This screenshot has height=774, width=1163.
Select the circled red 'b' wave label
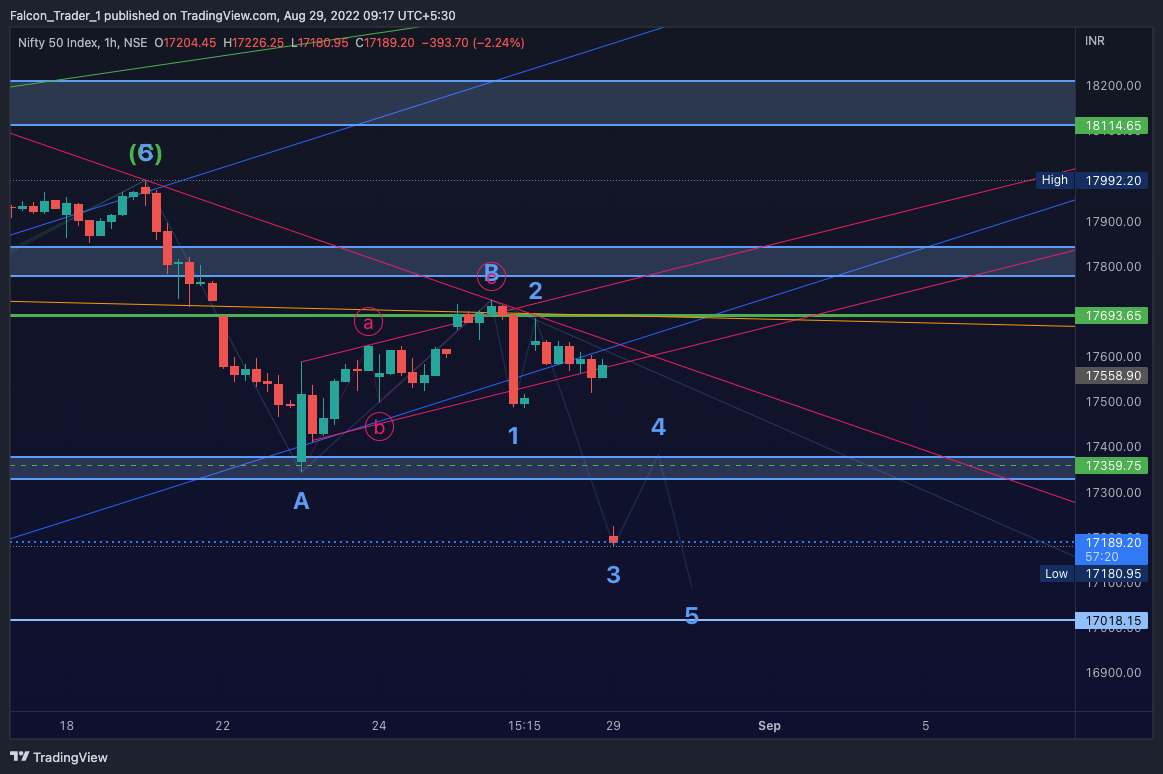[379, 427]
